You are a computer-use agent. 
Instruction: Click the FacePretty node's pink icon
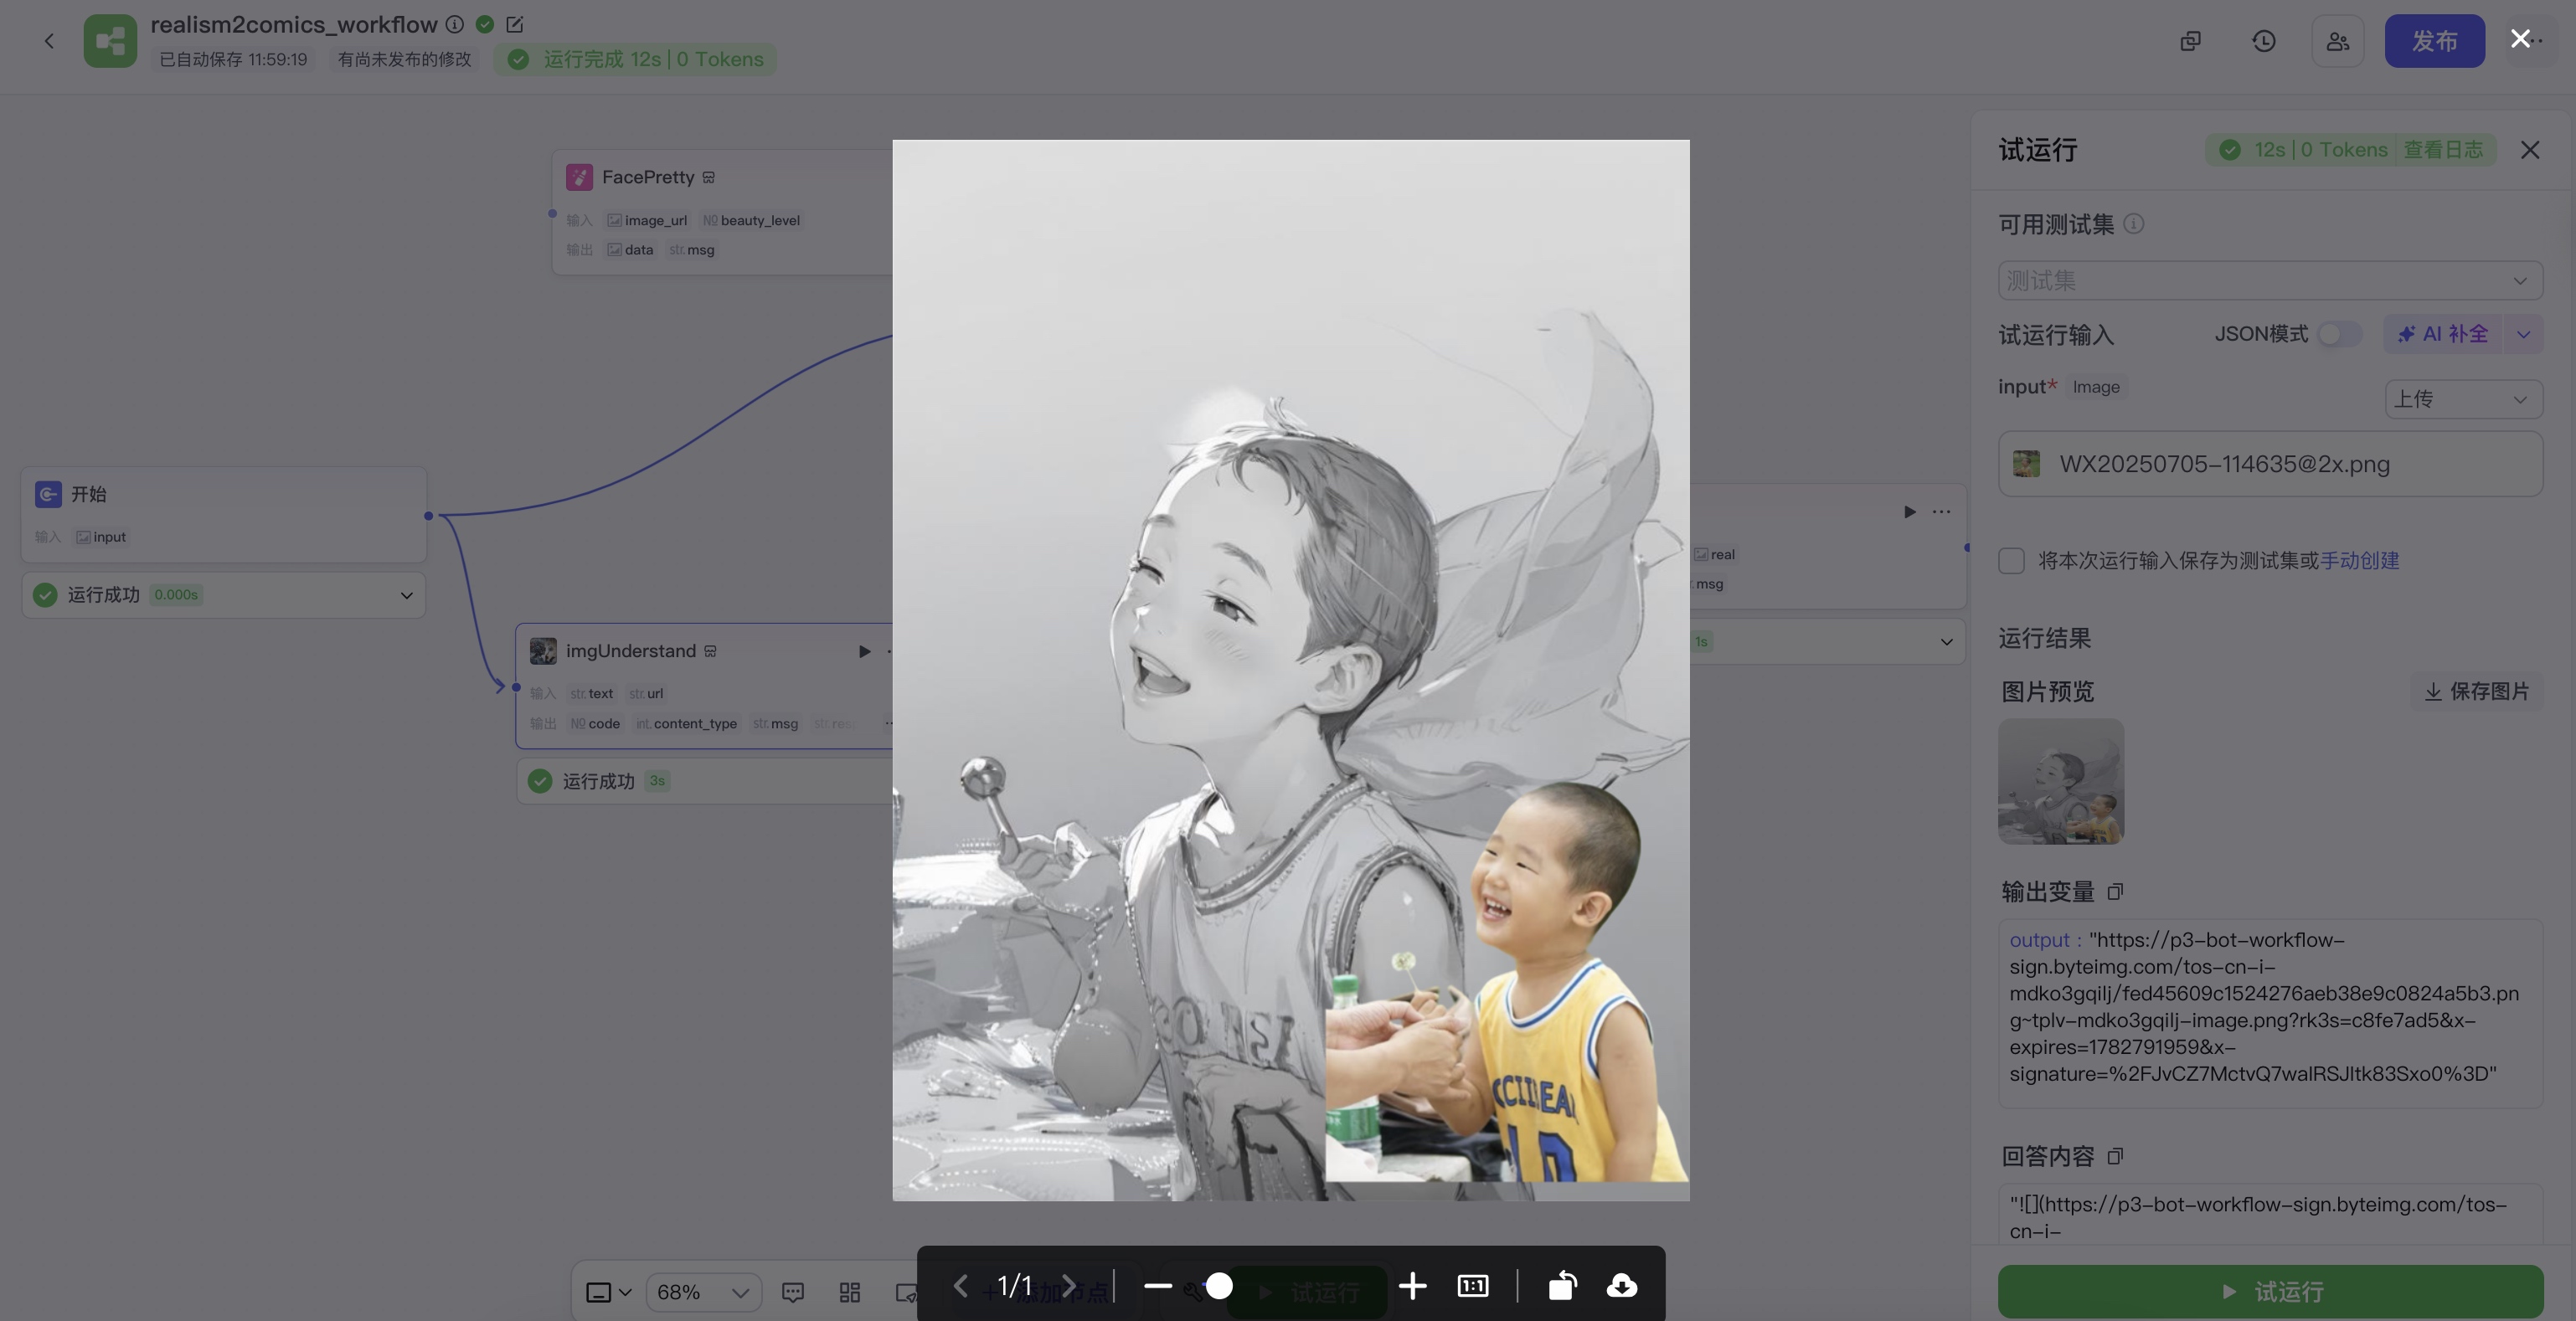pyautogui.click(x=579, y=177)
